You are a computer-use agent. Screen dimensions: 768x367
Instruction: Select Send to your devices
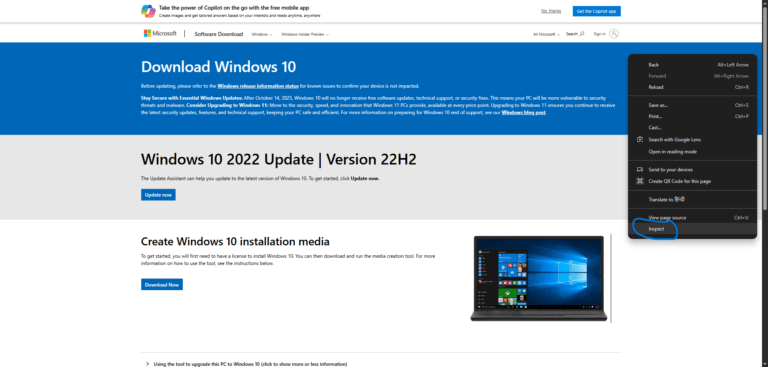tap(692, 170)
